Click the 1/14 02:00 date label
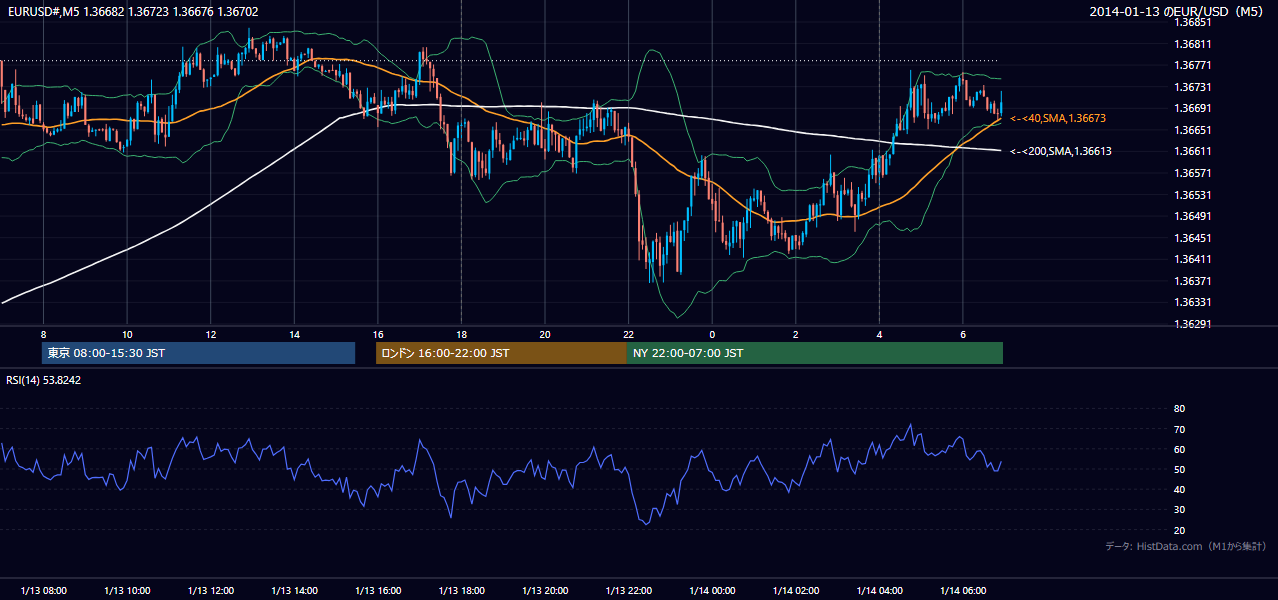This screenshot has width=1278, height=600. (x=795, y=590)
